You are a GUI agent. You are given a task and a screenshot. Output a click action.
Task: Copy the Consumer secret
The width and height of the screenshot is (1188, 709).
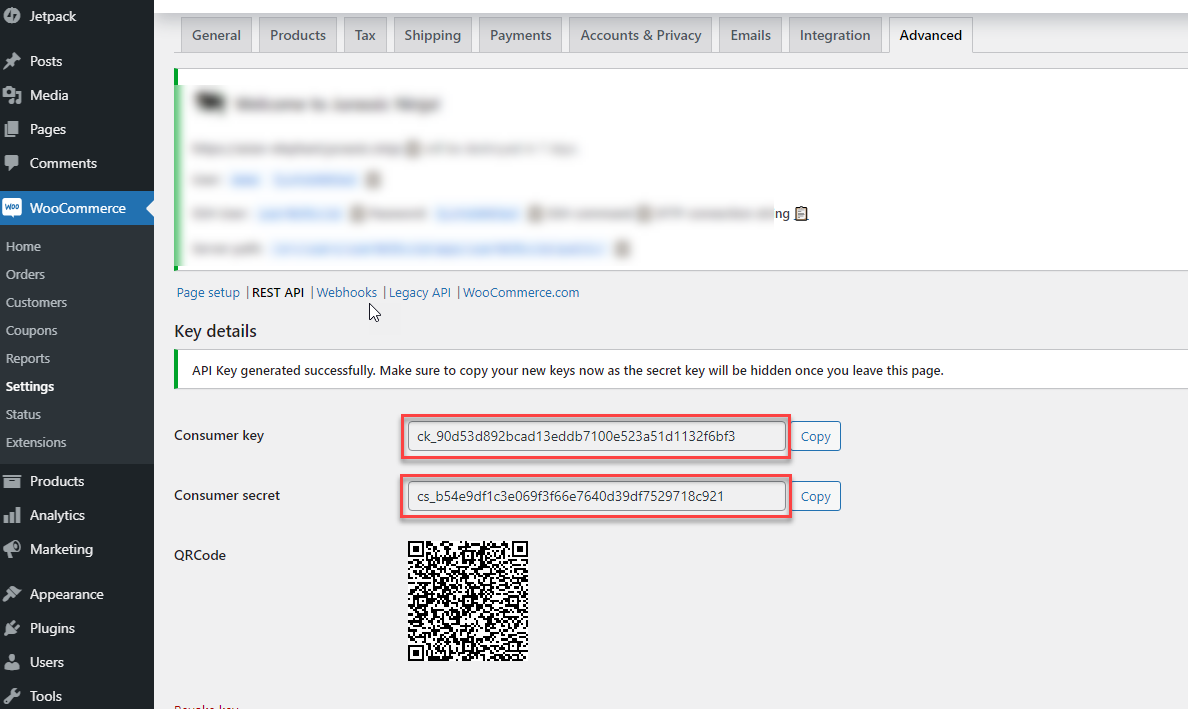click(816, 496)
